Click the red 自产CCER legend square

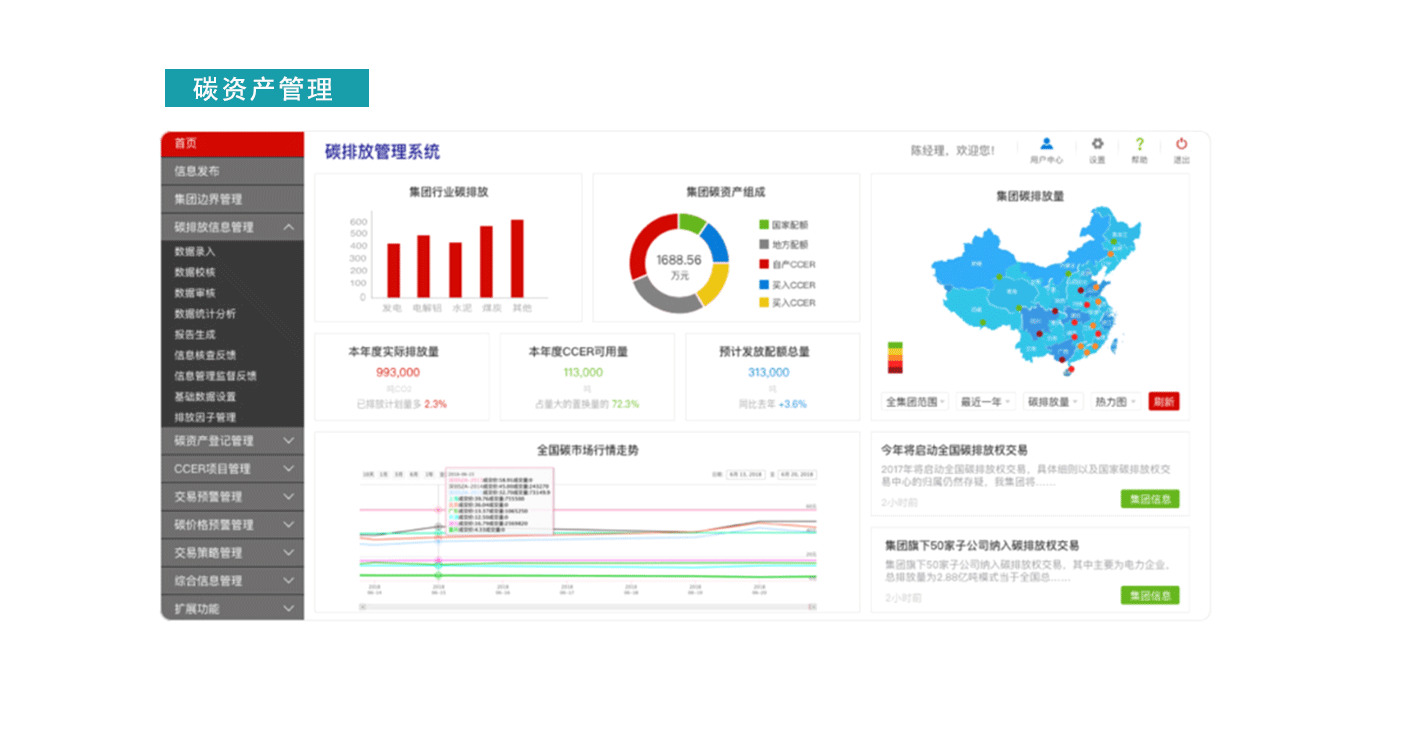coord(764,264)
